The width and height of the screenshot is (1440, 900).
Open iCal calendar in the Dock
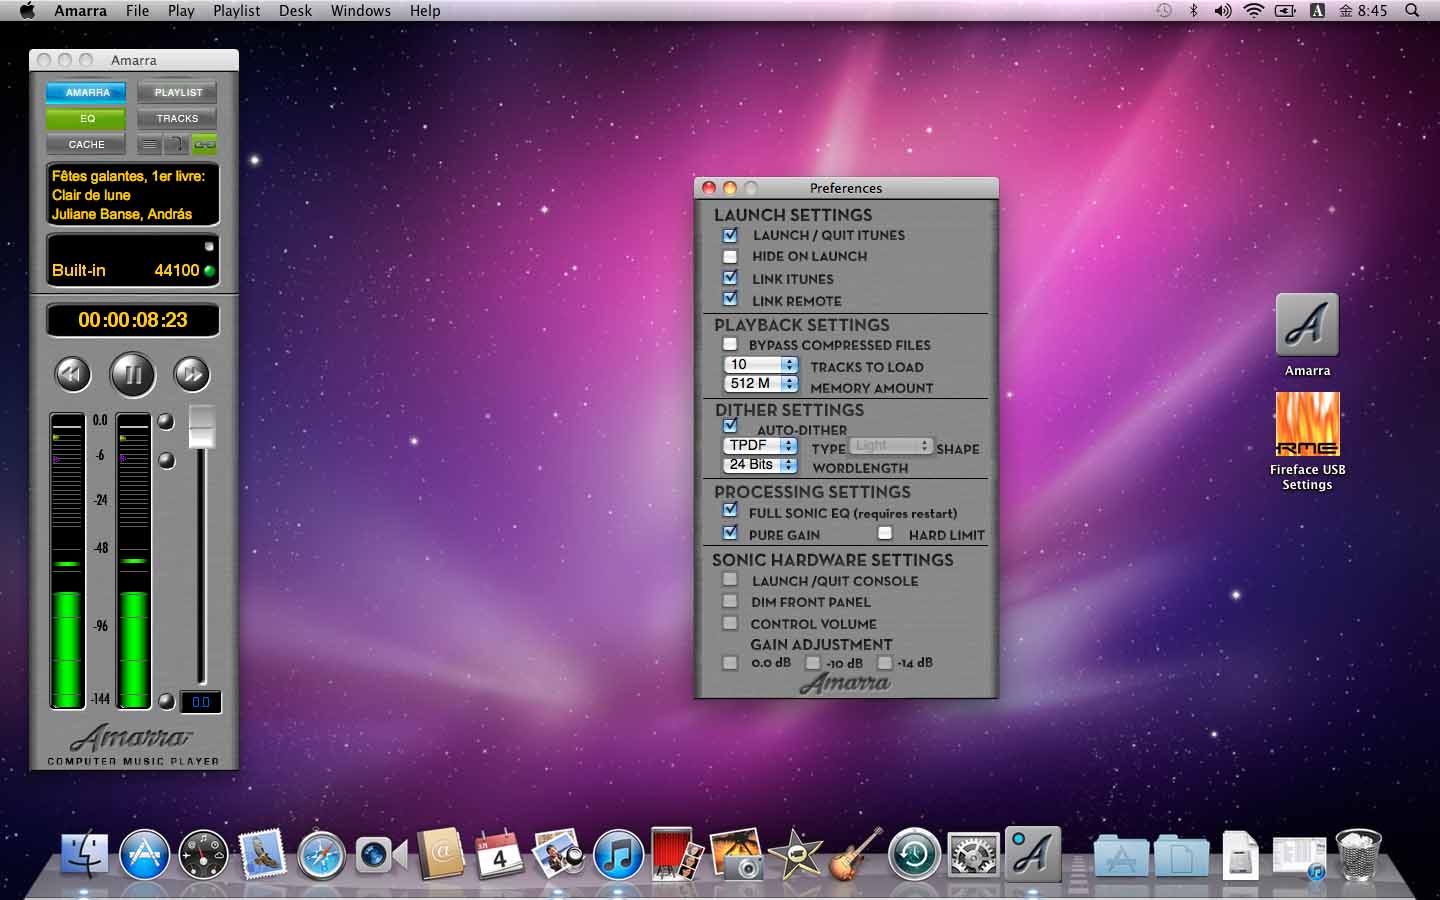(499, 855)
